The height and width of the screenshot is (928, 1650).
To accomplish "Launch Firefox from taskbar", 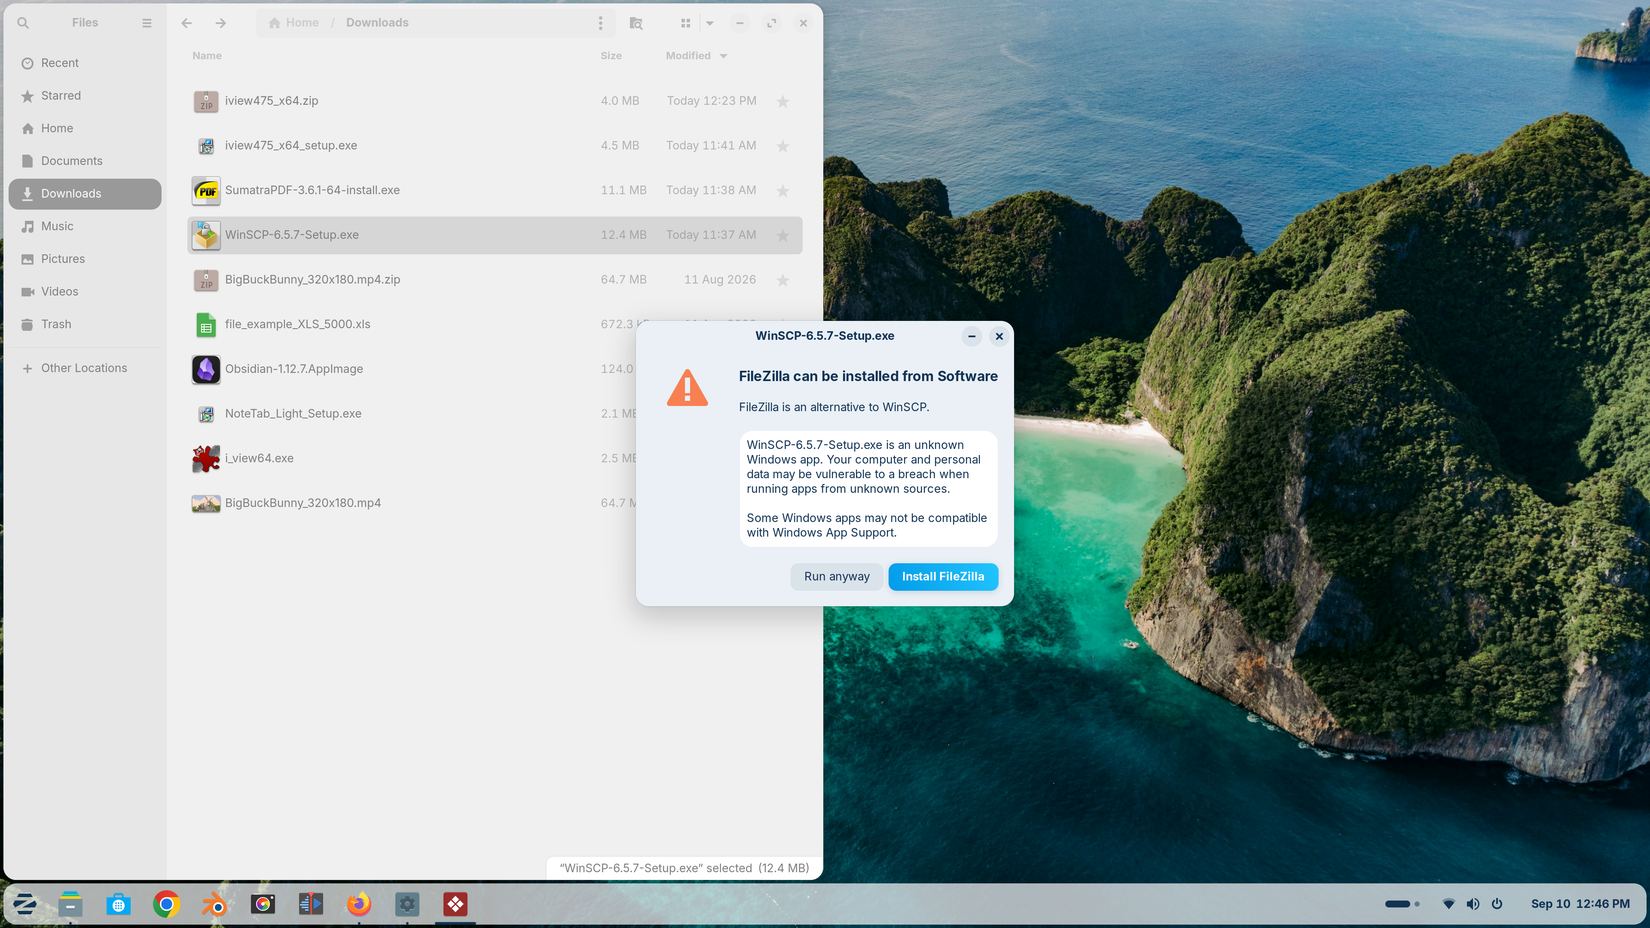I will coord(359,905).
